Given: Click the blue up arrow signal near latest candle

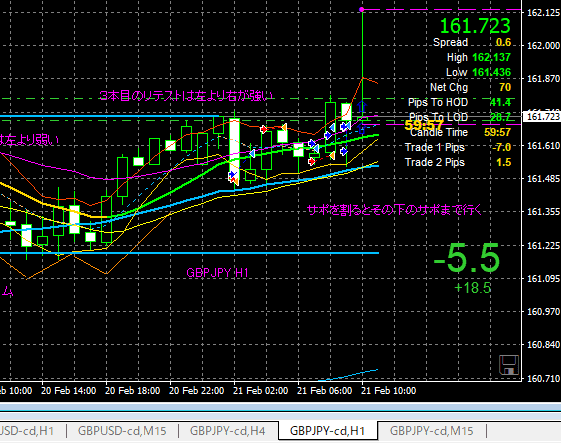Looking at the screenshot, I should (362, 107).
